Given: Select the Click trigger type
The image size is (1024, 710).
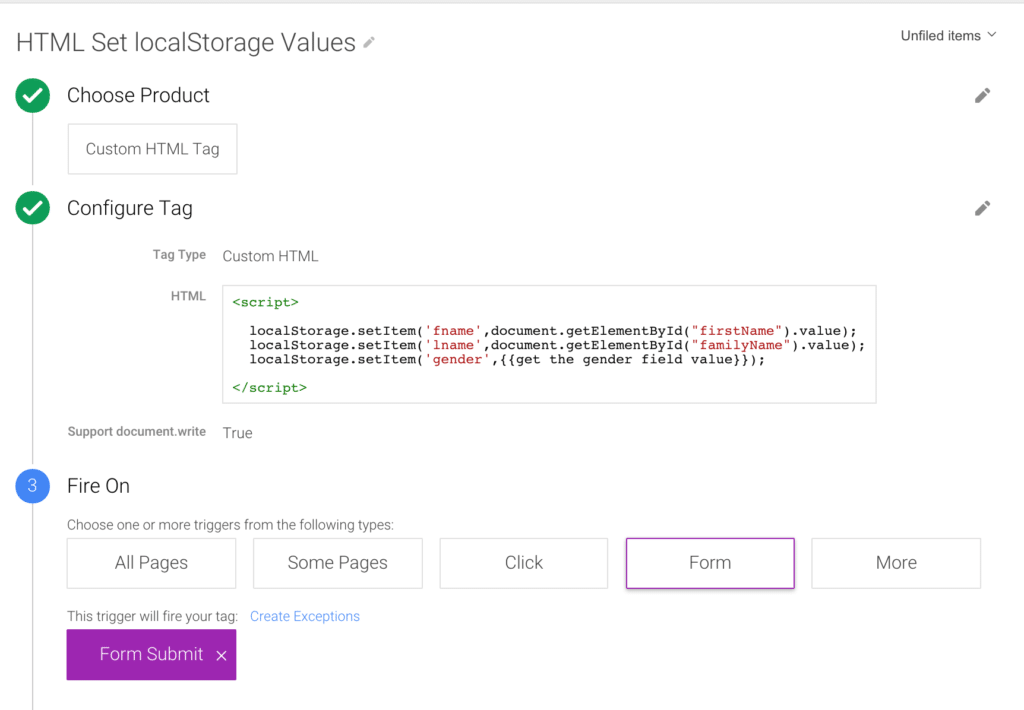Looking at the screenshot, I should (x=524, y=563).
